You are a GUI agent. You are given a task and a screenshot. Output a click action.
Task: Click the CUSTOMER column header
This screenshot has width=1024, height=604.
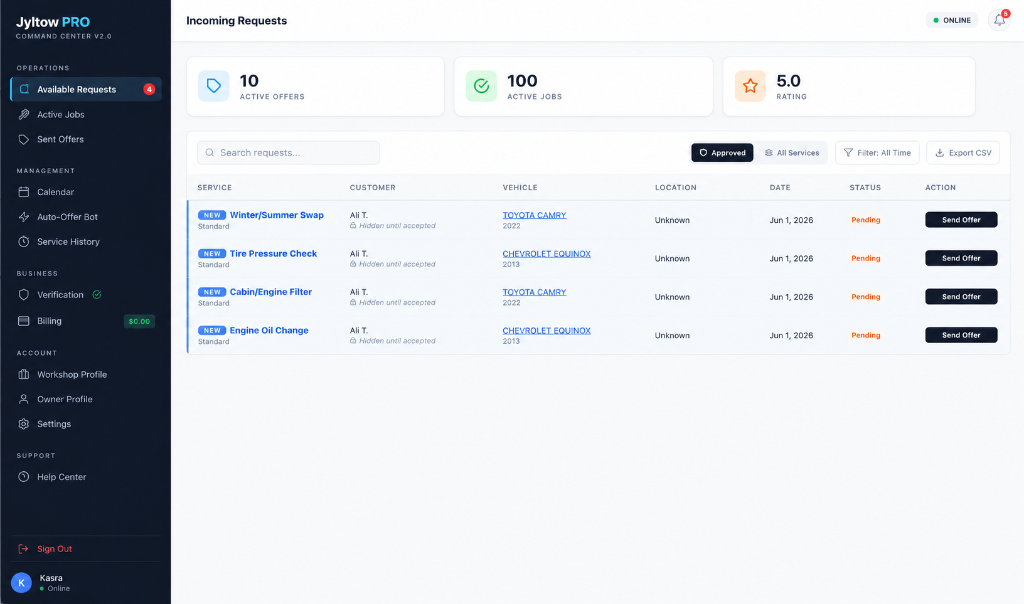[372, 187]
